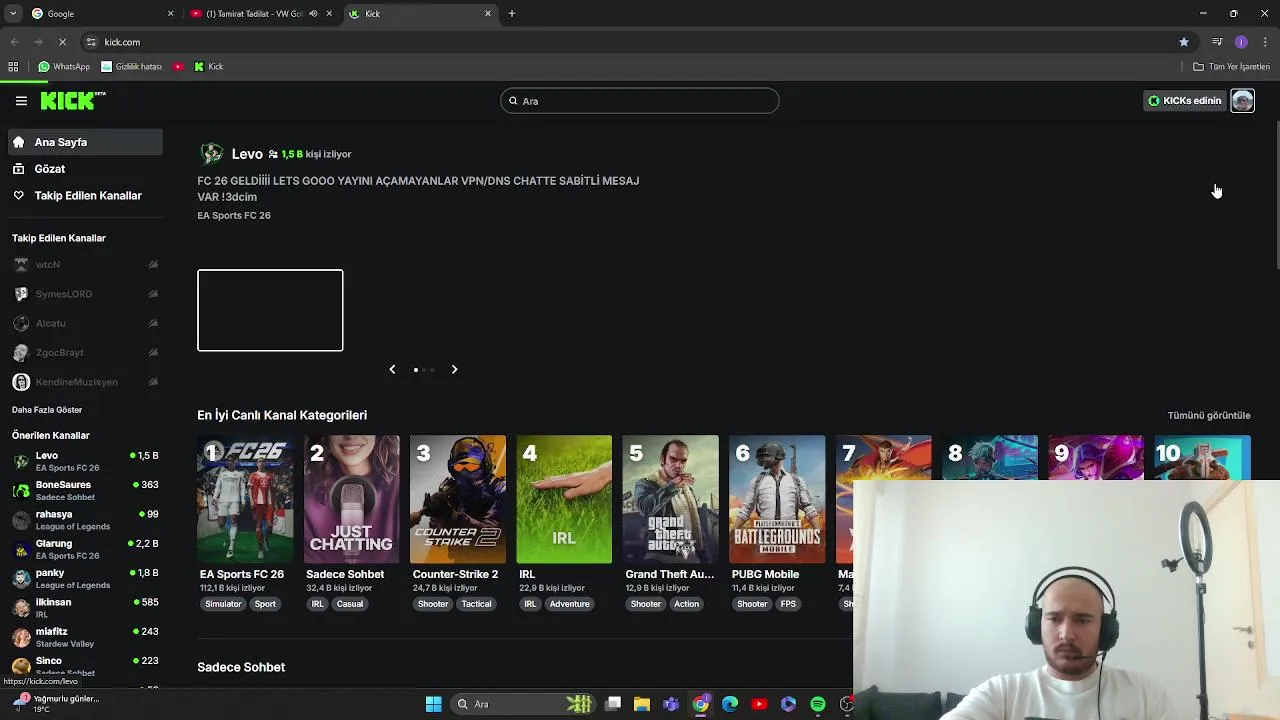Click the KICK logo
Image resolution: width=1280 pixels, height=720 pixels.
click(73, 100)
